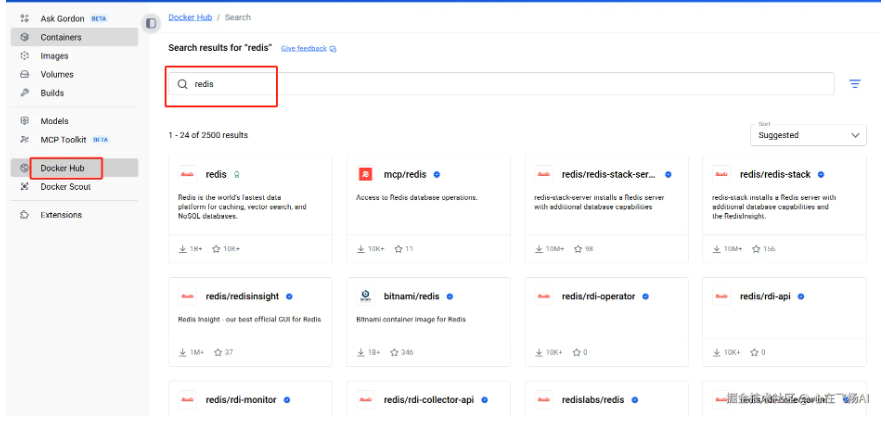885x432 pixels.
Task: Click the Extensions puzzle icon
Action: (24, 215)
